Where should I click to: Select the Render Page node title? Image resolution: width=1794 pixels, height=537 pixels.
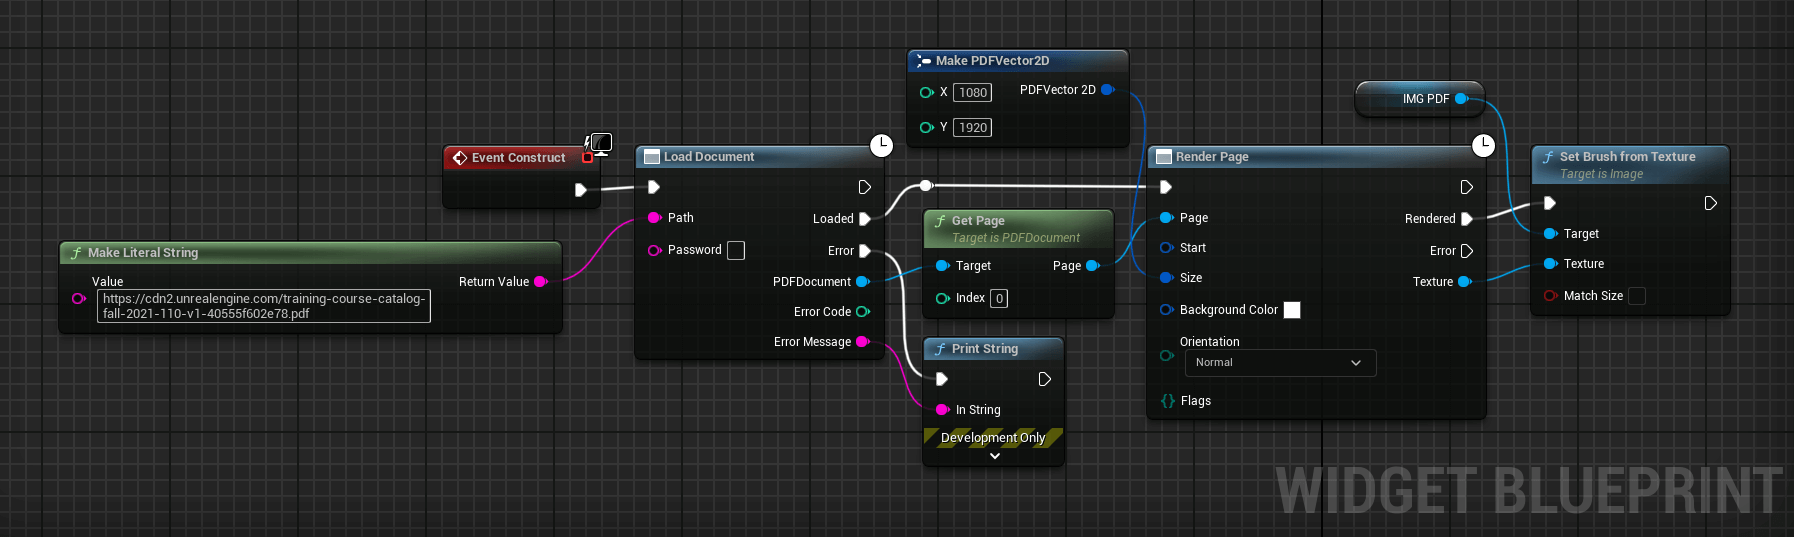[1212, 157]
